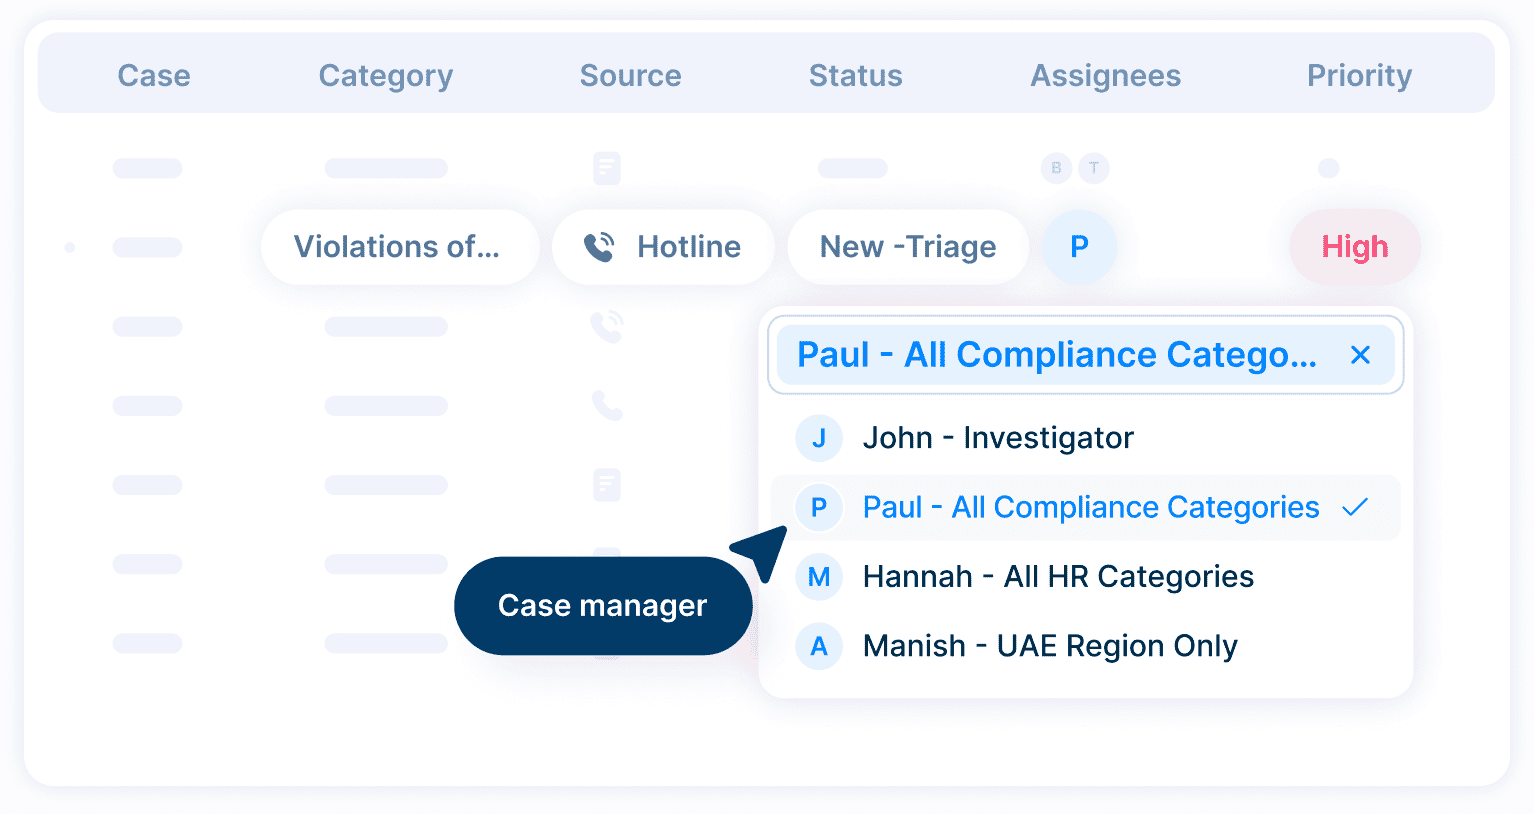1534x814 pixels.
Task: Select John - Investigator from the list
Action: click(997, 438)
